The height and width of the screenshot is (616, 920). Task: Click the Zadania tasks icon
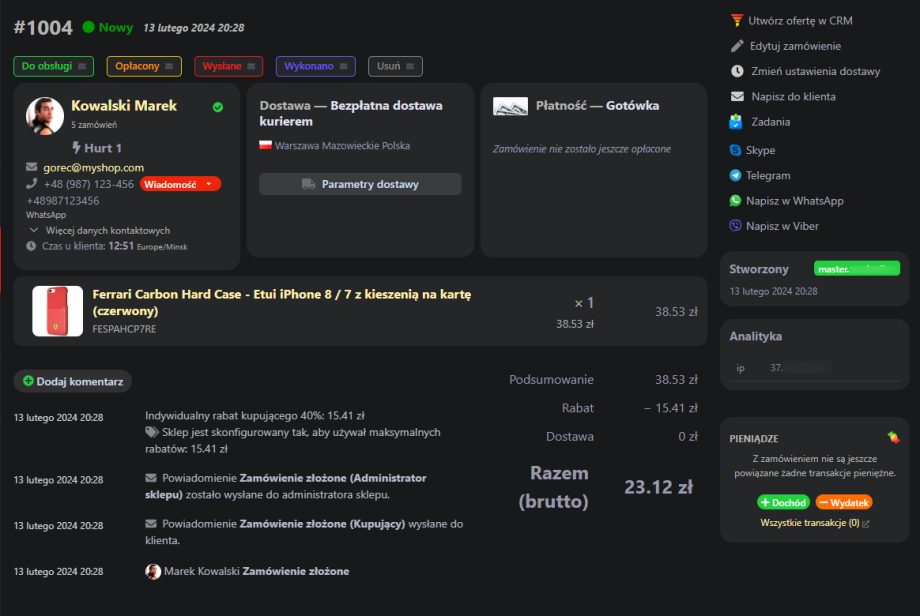[x=737, y=122]
